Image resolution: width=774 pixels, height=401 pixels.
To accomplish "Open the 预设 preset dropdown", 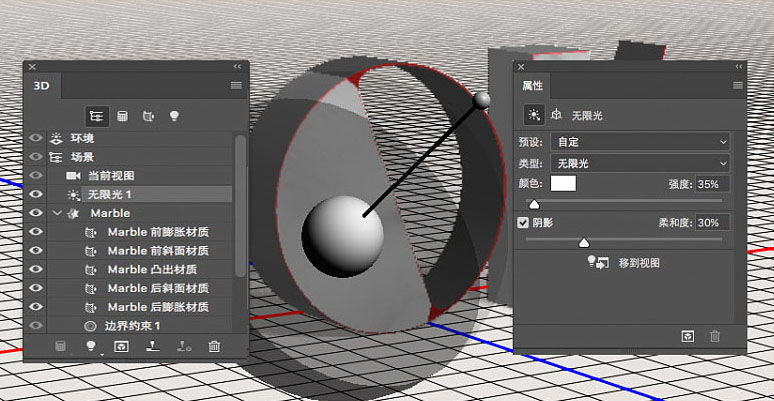I will [x=640, y=142].
